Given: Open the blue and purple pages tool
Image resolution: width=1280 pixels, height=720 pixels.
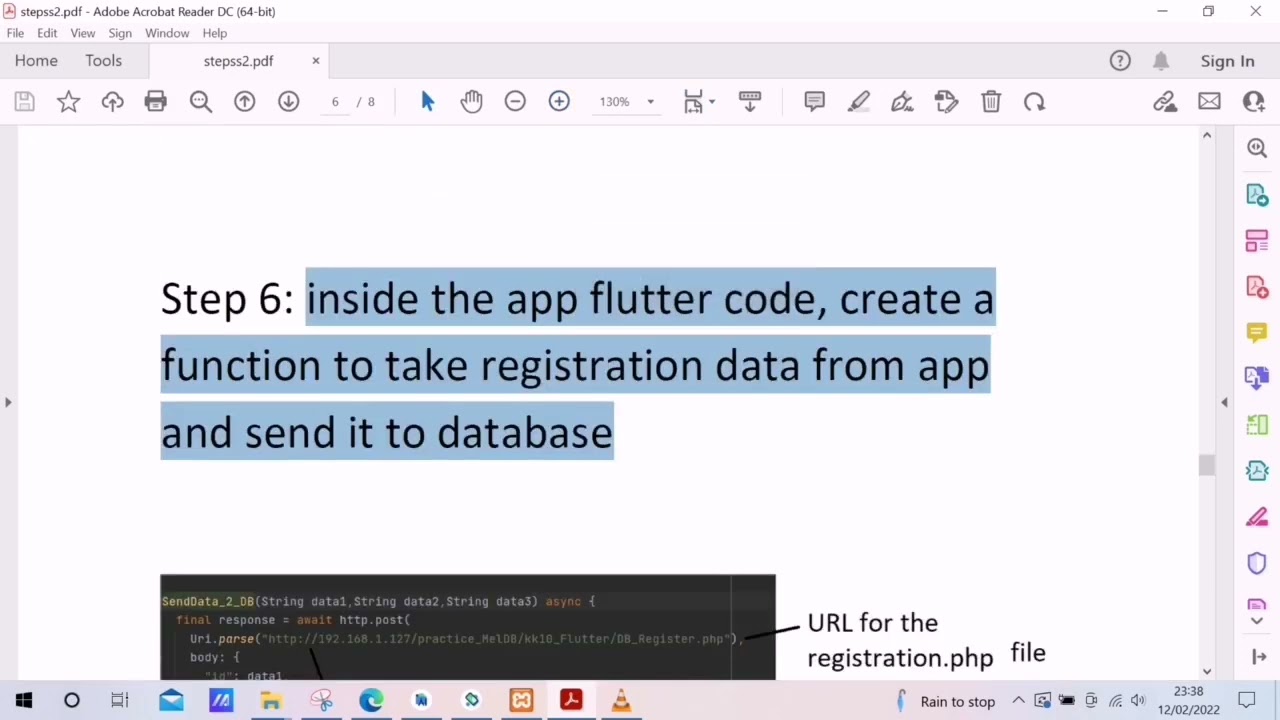Looking at the screenshot, I should coord(1257,378).
